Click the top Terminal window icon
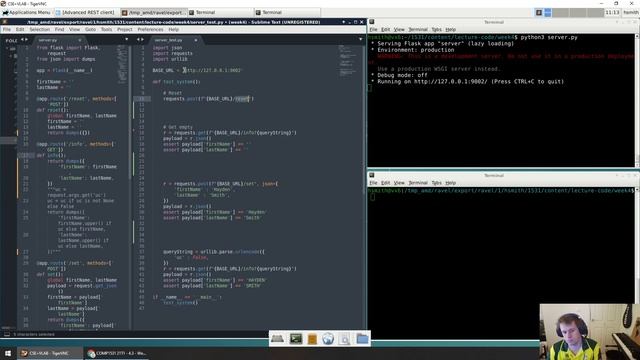The image size is (640, 360). (x=372, y=22)
